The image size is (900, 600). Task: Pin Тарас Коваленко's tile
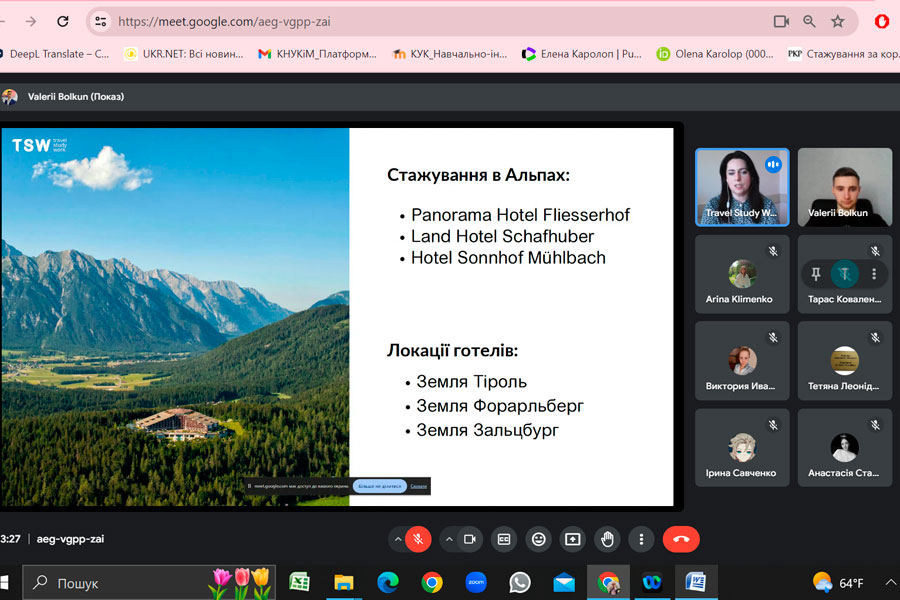click(816, 274)
